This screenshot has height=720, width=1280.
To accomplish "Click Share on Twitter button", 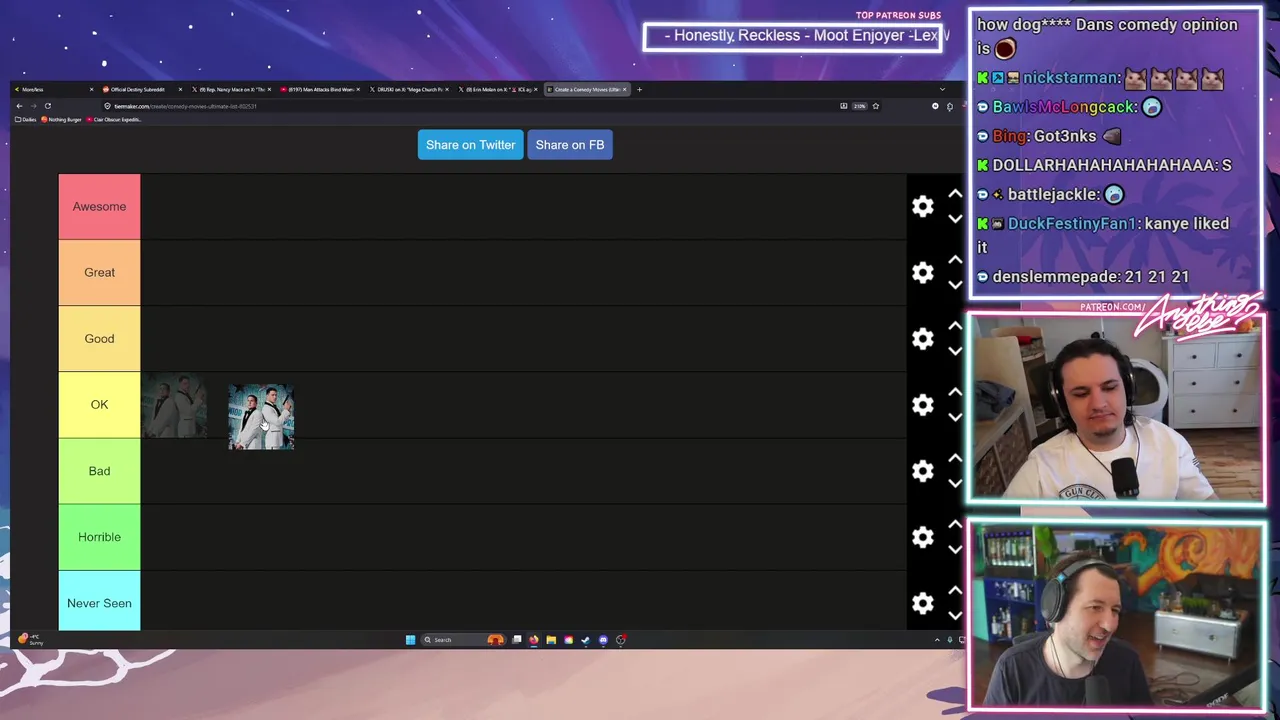I will (470, 145).
